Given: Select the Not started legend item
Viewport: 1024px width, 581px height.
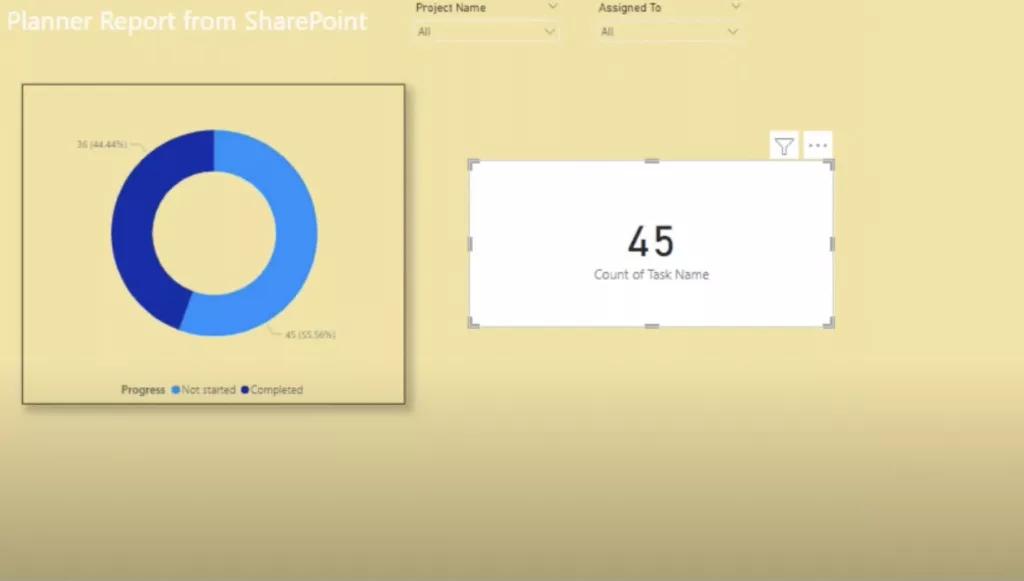Looking at the screenshot, I should pos(203,390).
